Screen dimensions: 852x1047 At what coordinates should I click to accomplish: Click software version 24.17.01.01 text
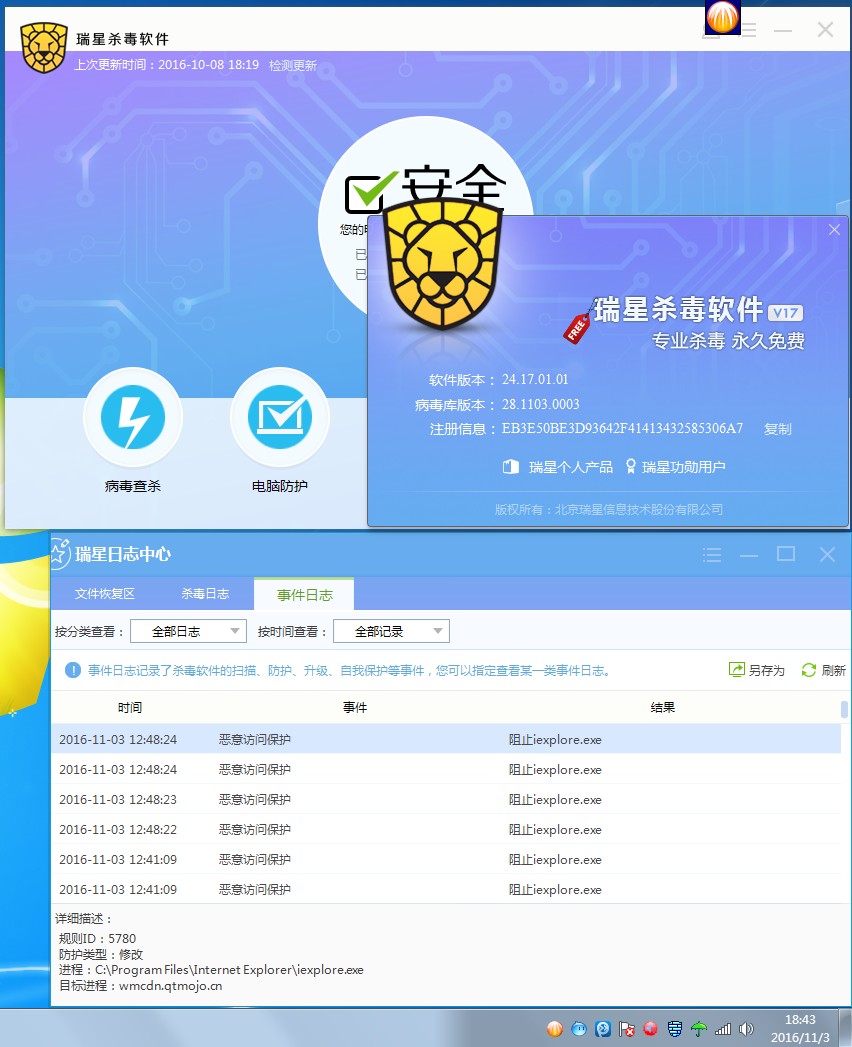tap(535, 379)
